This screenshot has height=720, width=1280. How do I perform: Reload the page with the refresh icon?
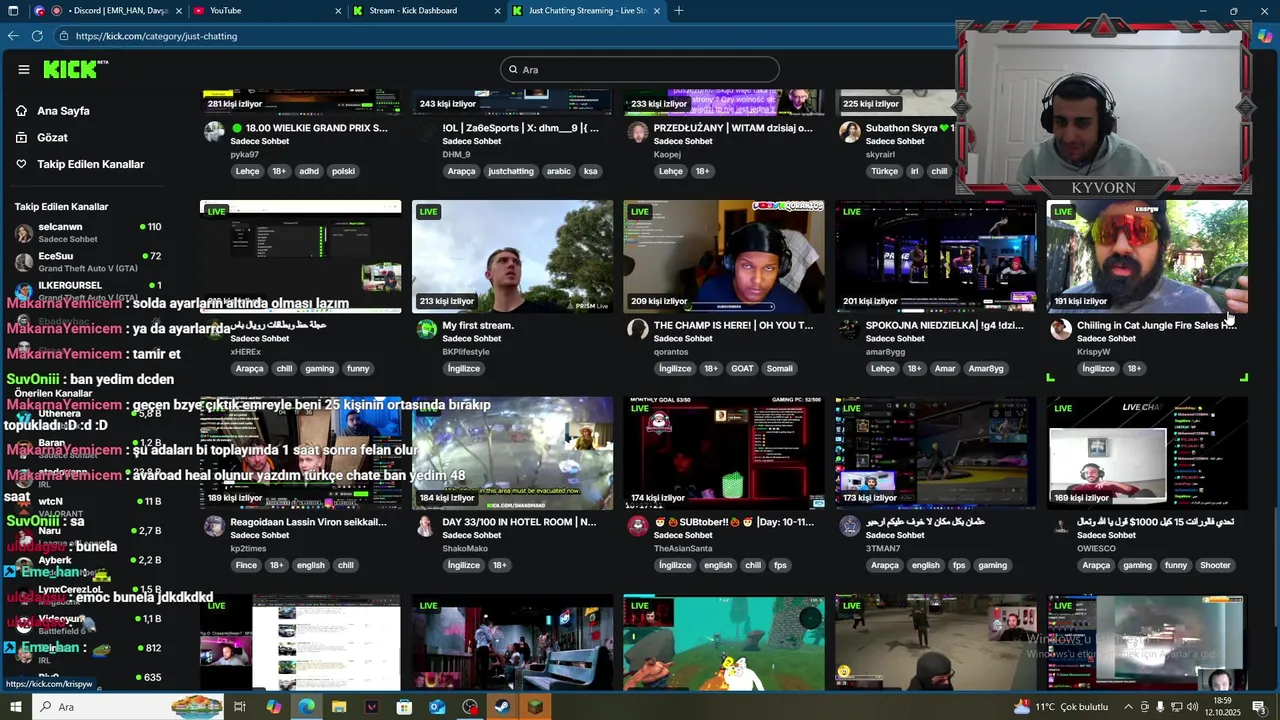(x=37, y=36)
